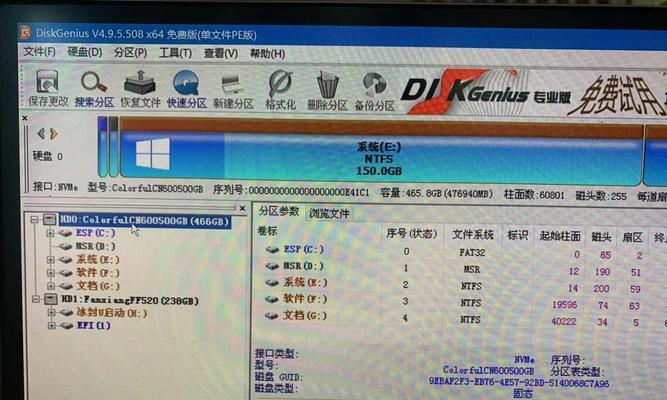Open the Quick Partition (快速分区) tool

click(x=186, y=89)
